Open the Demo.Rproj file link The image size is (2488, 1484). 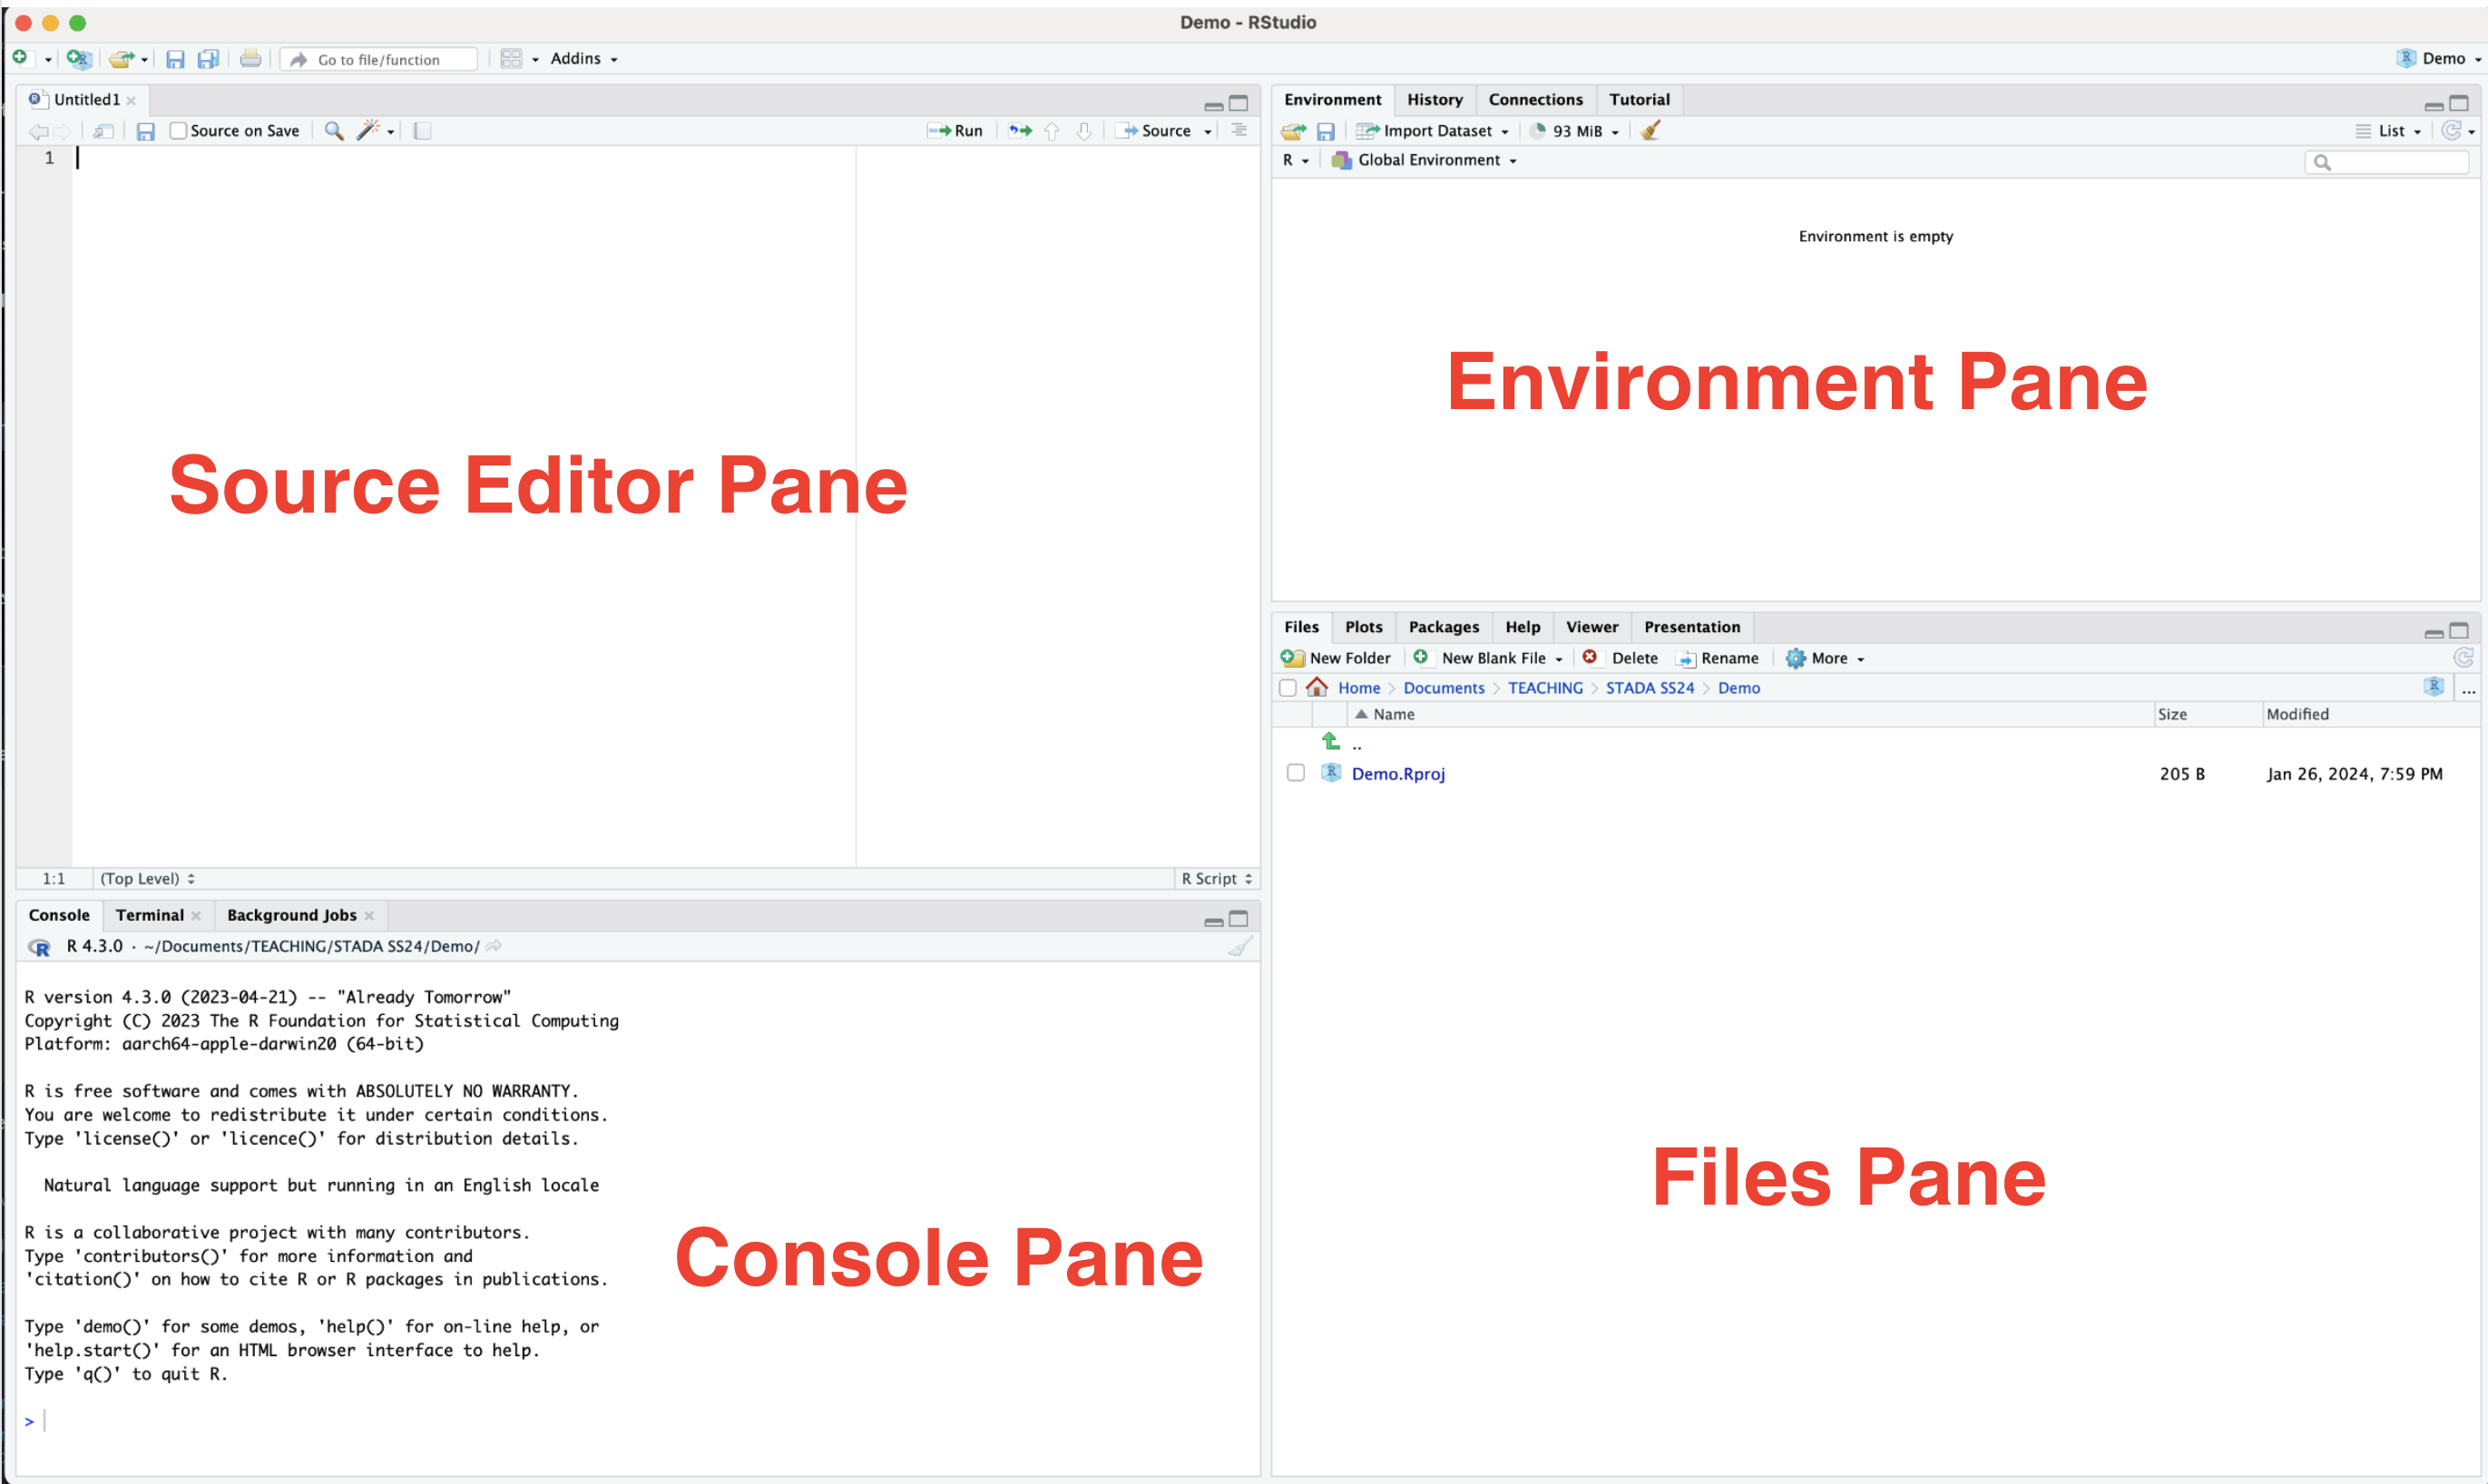[x=1398, y=774]
